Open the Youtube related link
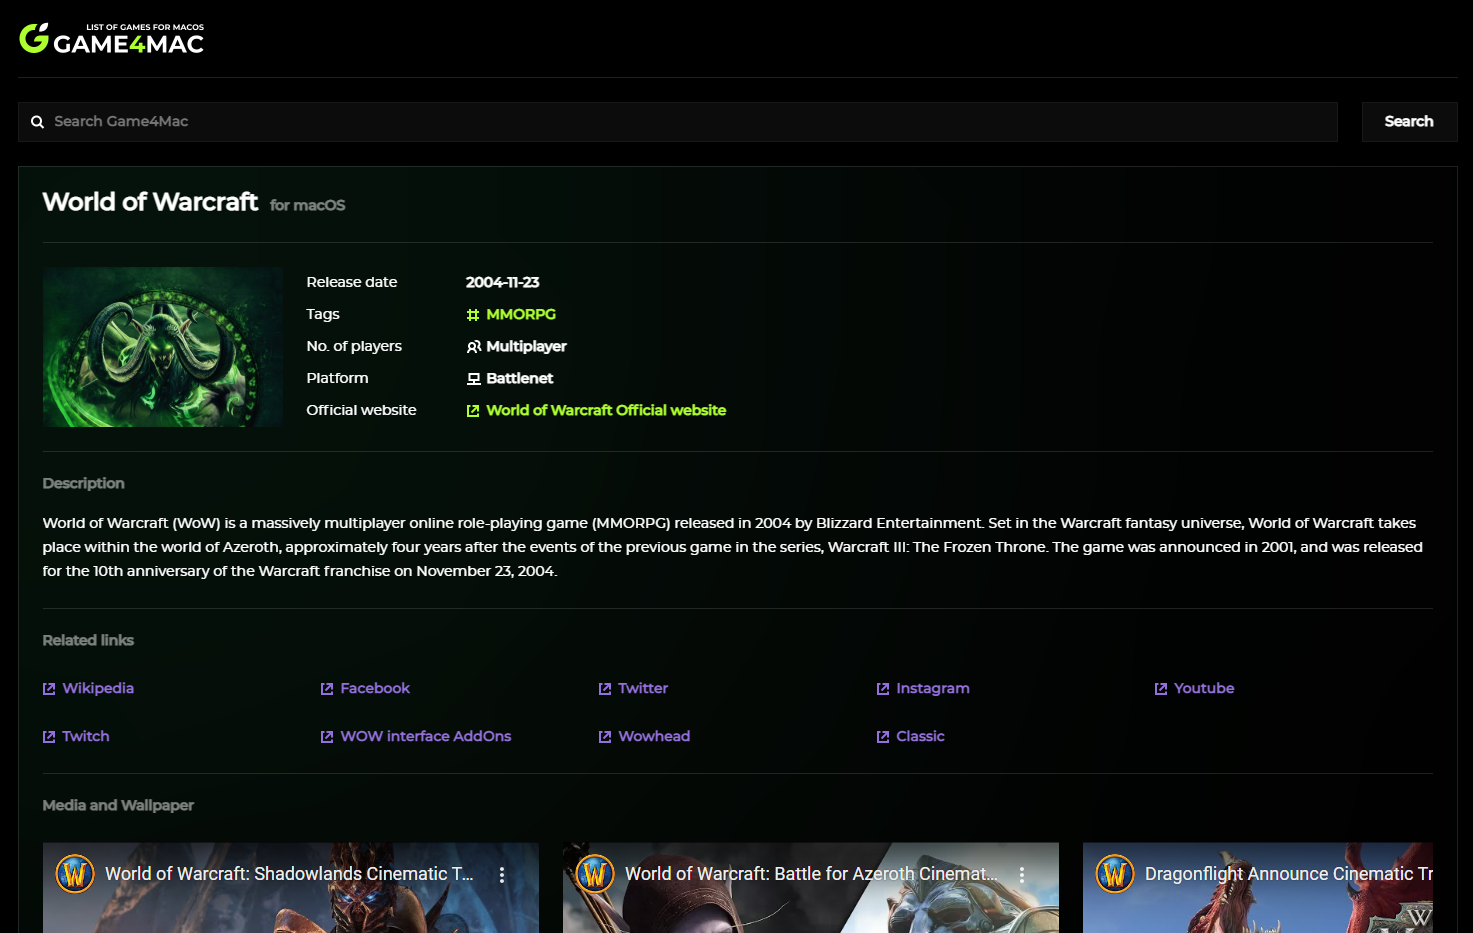The image size is (1473, 933). 1204,688
